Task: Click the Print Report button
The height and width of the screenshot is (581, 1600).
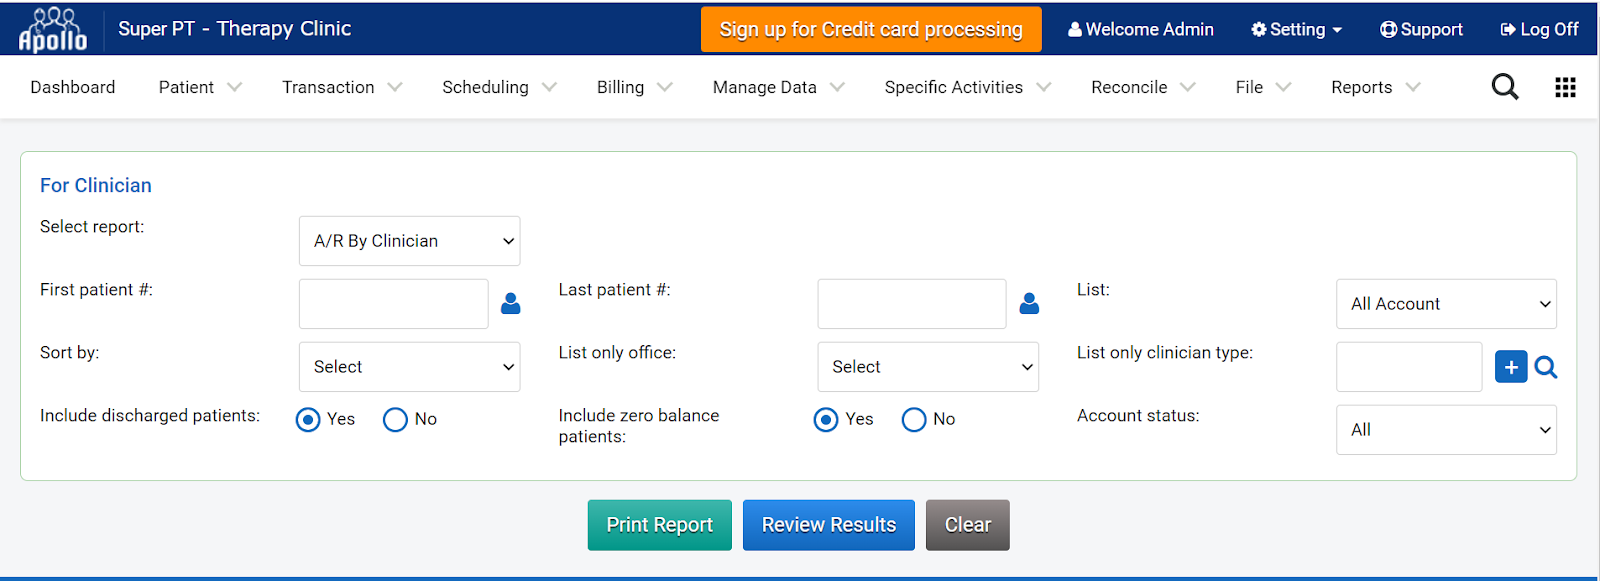Action: point(660,525)
